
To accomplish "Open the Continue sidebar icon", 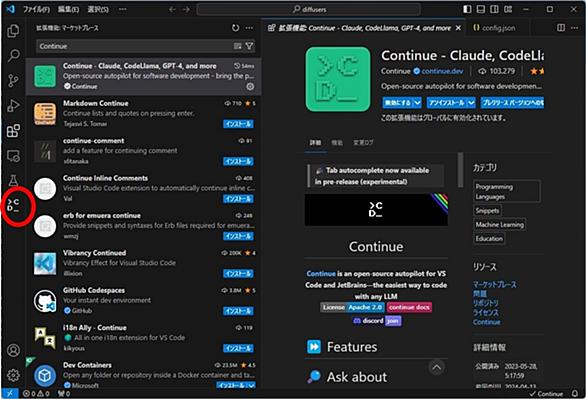I will tap(13, 205).
